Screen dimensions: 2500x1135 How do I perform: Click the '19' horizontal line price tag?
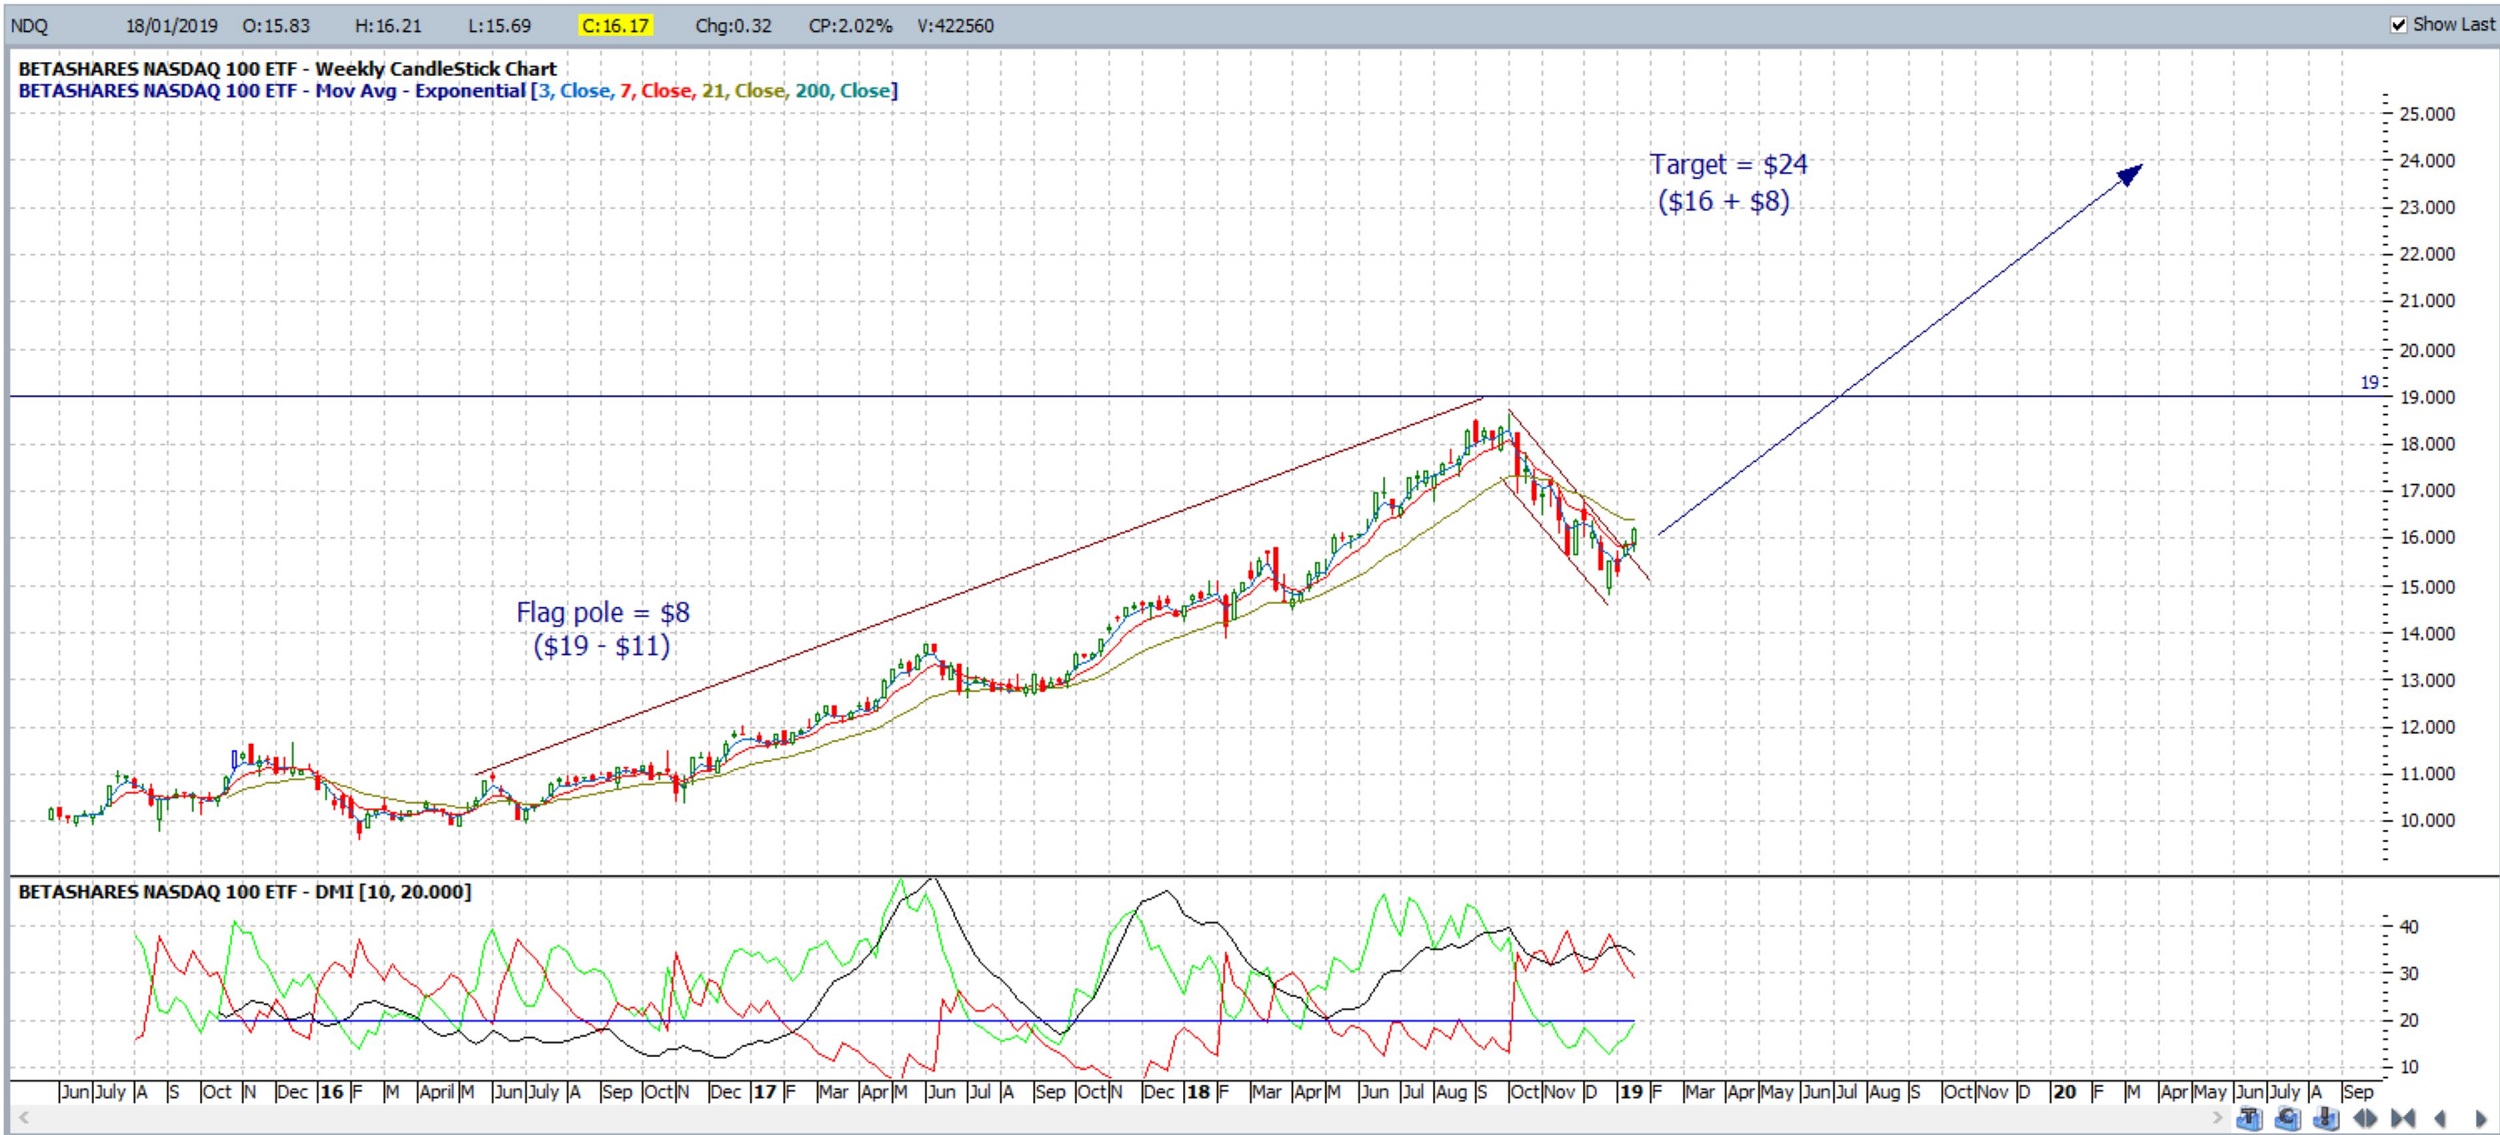tap(2369, 383)
